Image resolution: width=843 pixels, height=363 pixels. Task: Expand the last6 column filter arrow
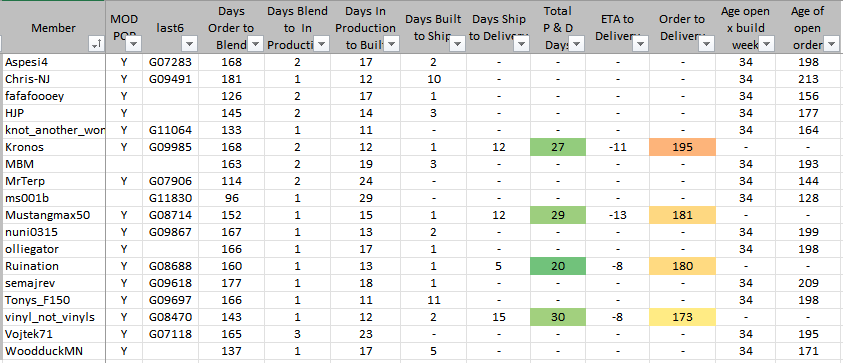[190, 45]
